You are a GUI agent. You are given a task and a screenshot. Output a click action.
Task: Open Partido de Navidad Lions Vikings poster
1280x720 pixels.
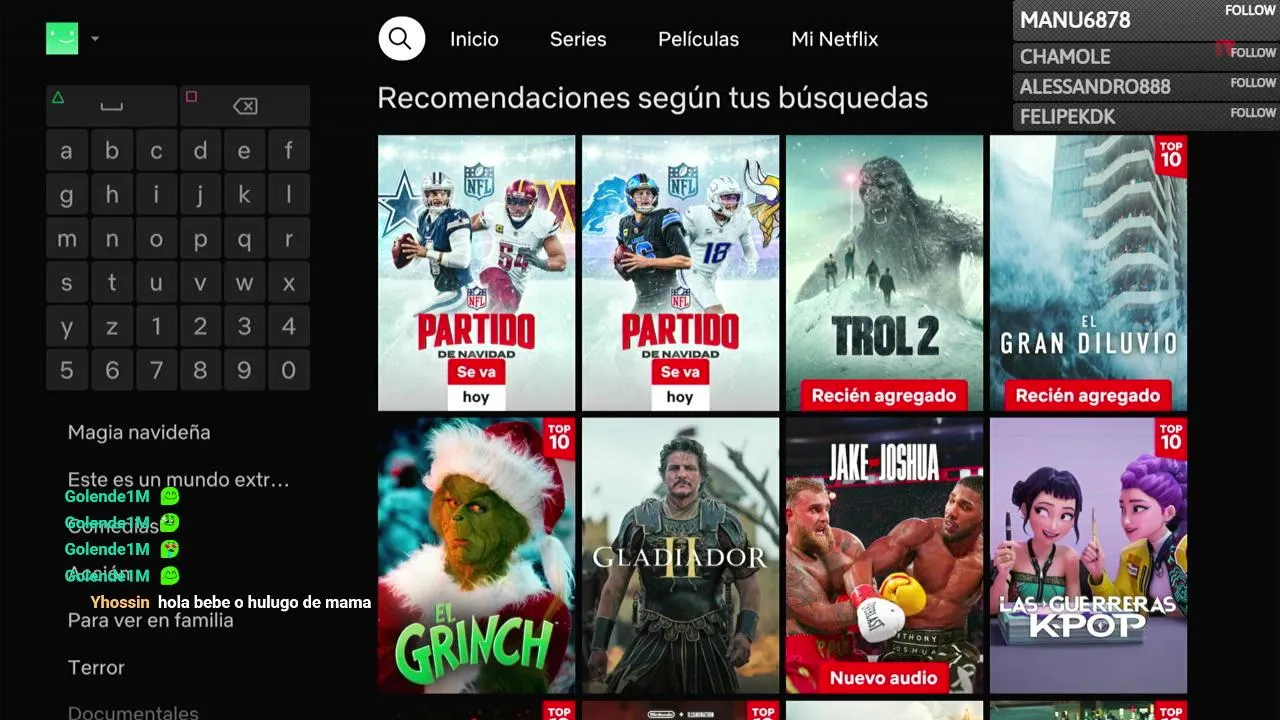[x=680, y=273]
